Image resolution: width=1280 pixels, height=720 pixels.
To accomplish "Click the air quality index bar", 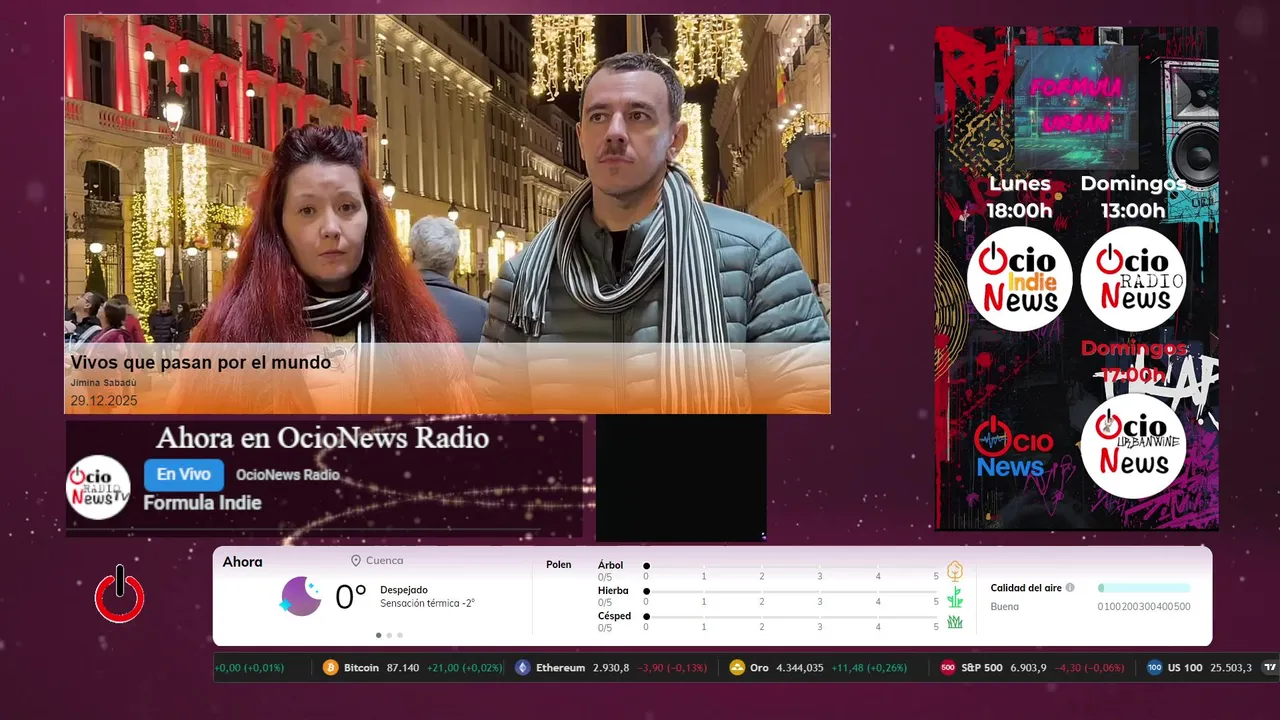I will point(1144,588).
